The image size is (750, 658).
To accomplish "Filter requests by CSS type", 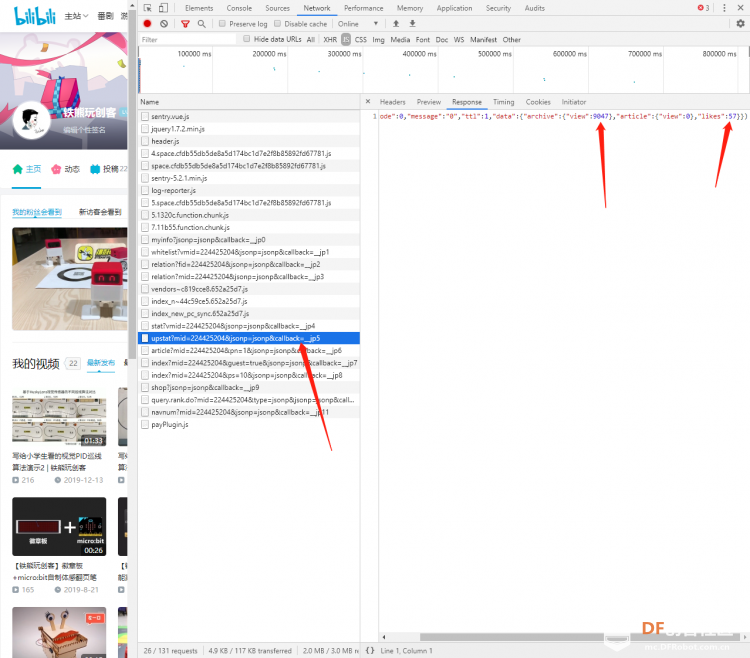I will (361, 39).
